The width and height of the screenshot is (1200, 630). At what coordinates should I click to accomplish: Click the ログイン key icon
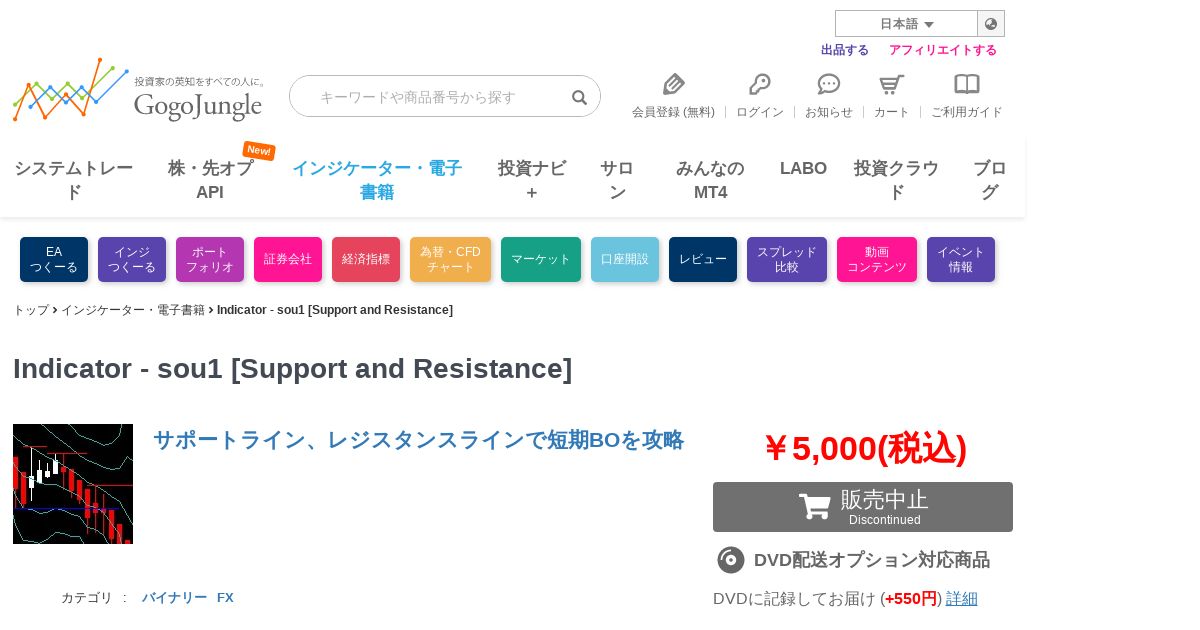click(x=760, y=84)
